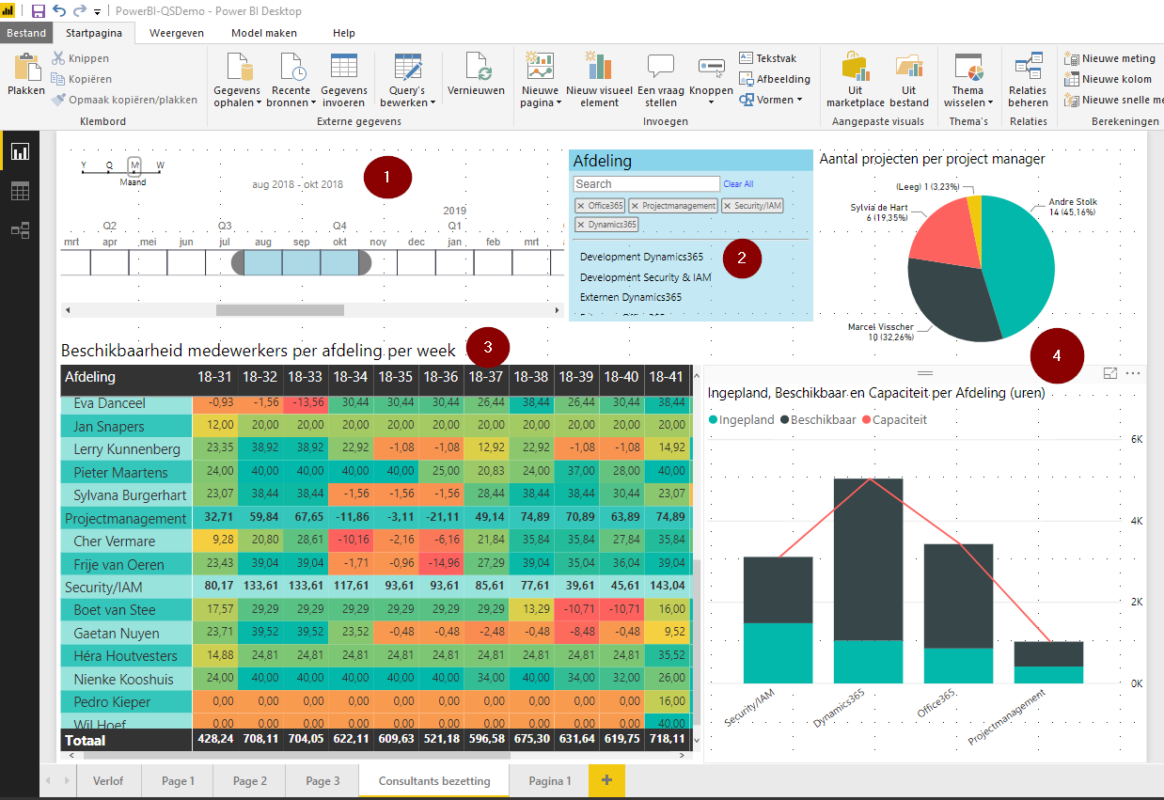This screenshot has height=800, width=1164.
Task: Switch to Data view in left sidebar
Action: 19,190
